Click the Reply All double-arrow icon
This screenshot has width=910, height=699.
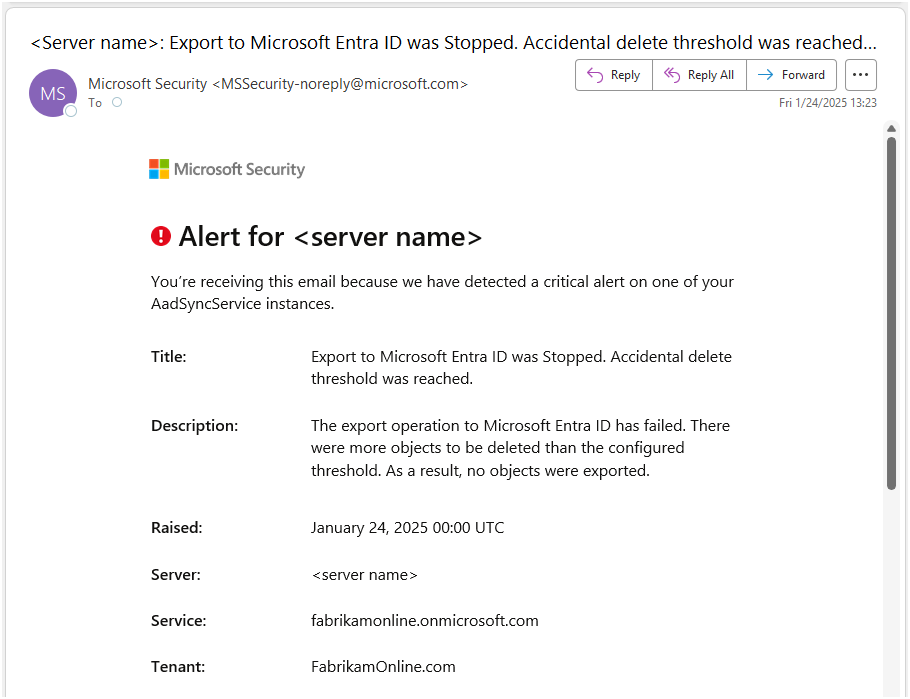pos(672,75)
